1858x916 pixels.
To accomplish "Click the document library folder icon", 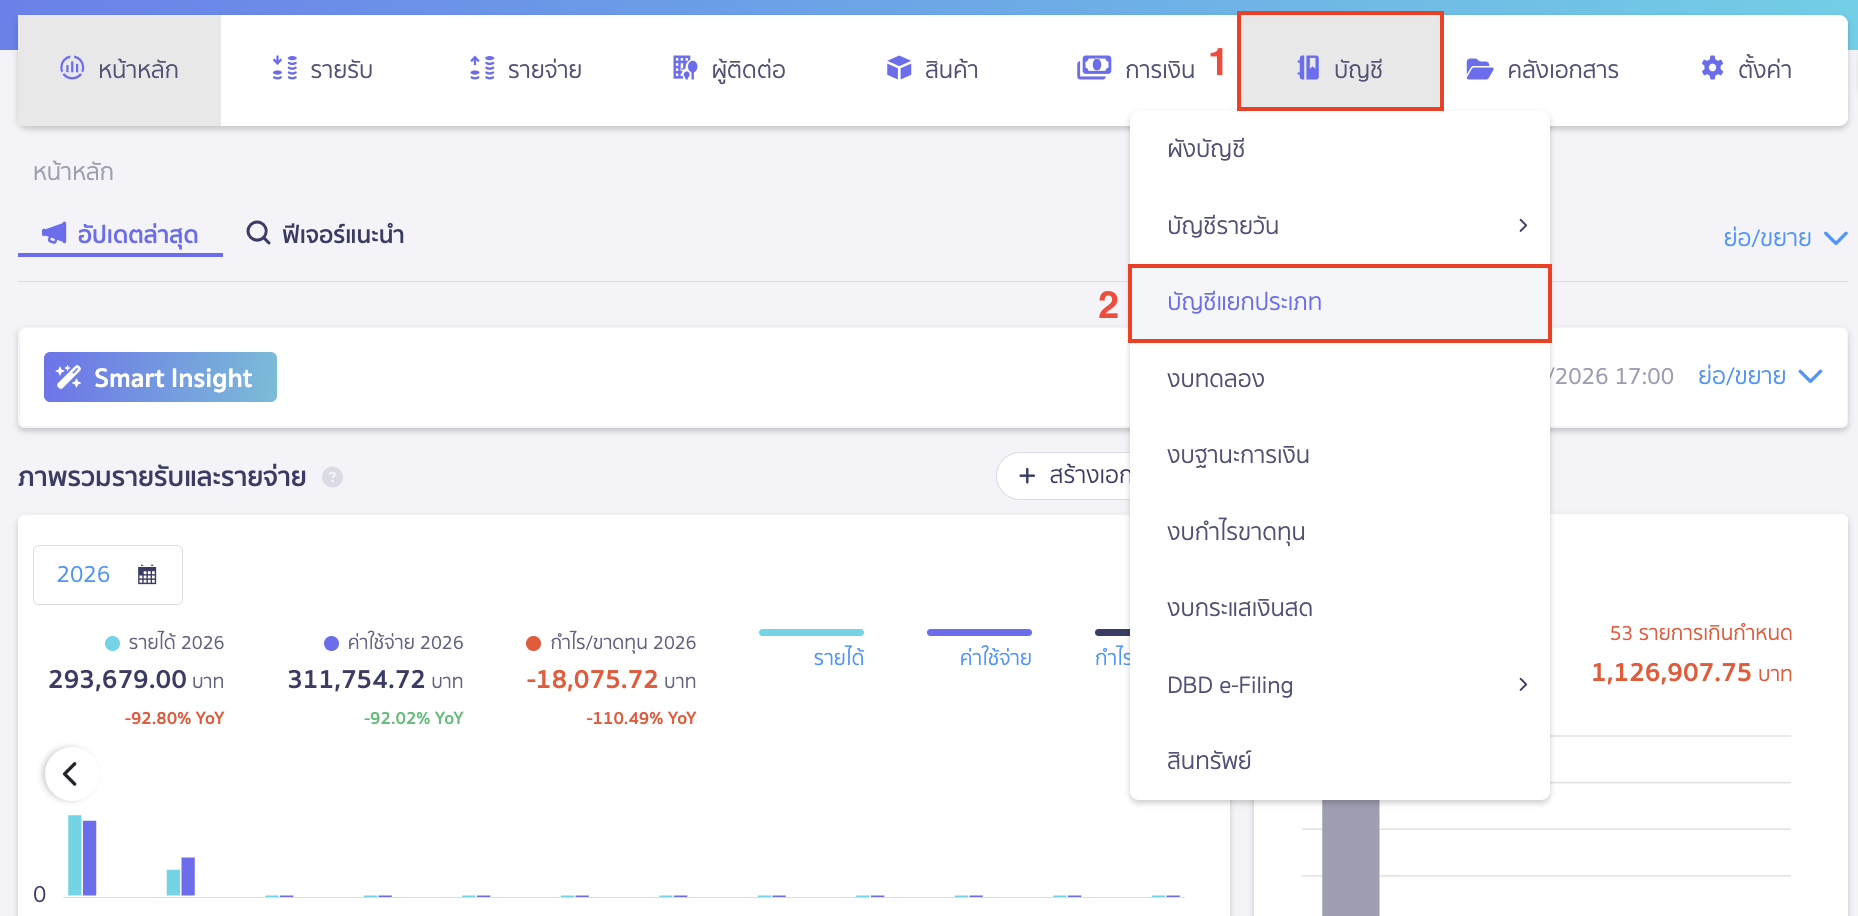I will [x=1479, y=69].
